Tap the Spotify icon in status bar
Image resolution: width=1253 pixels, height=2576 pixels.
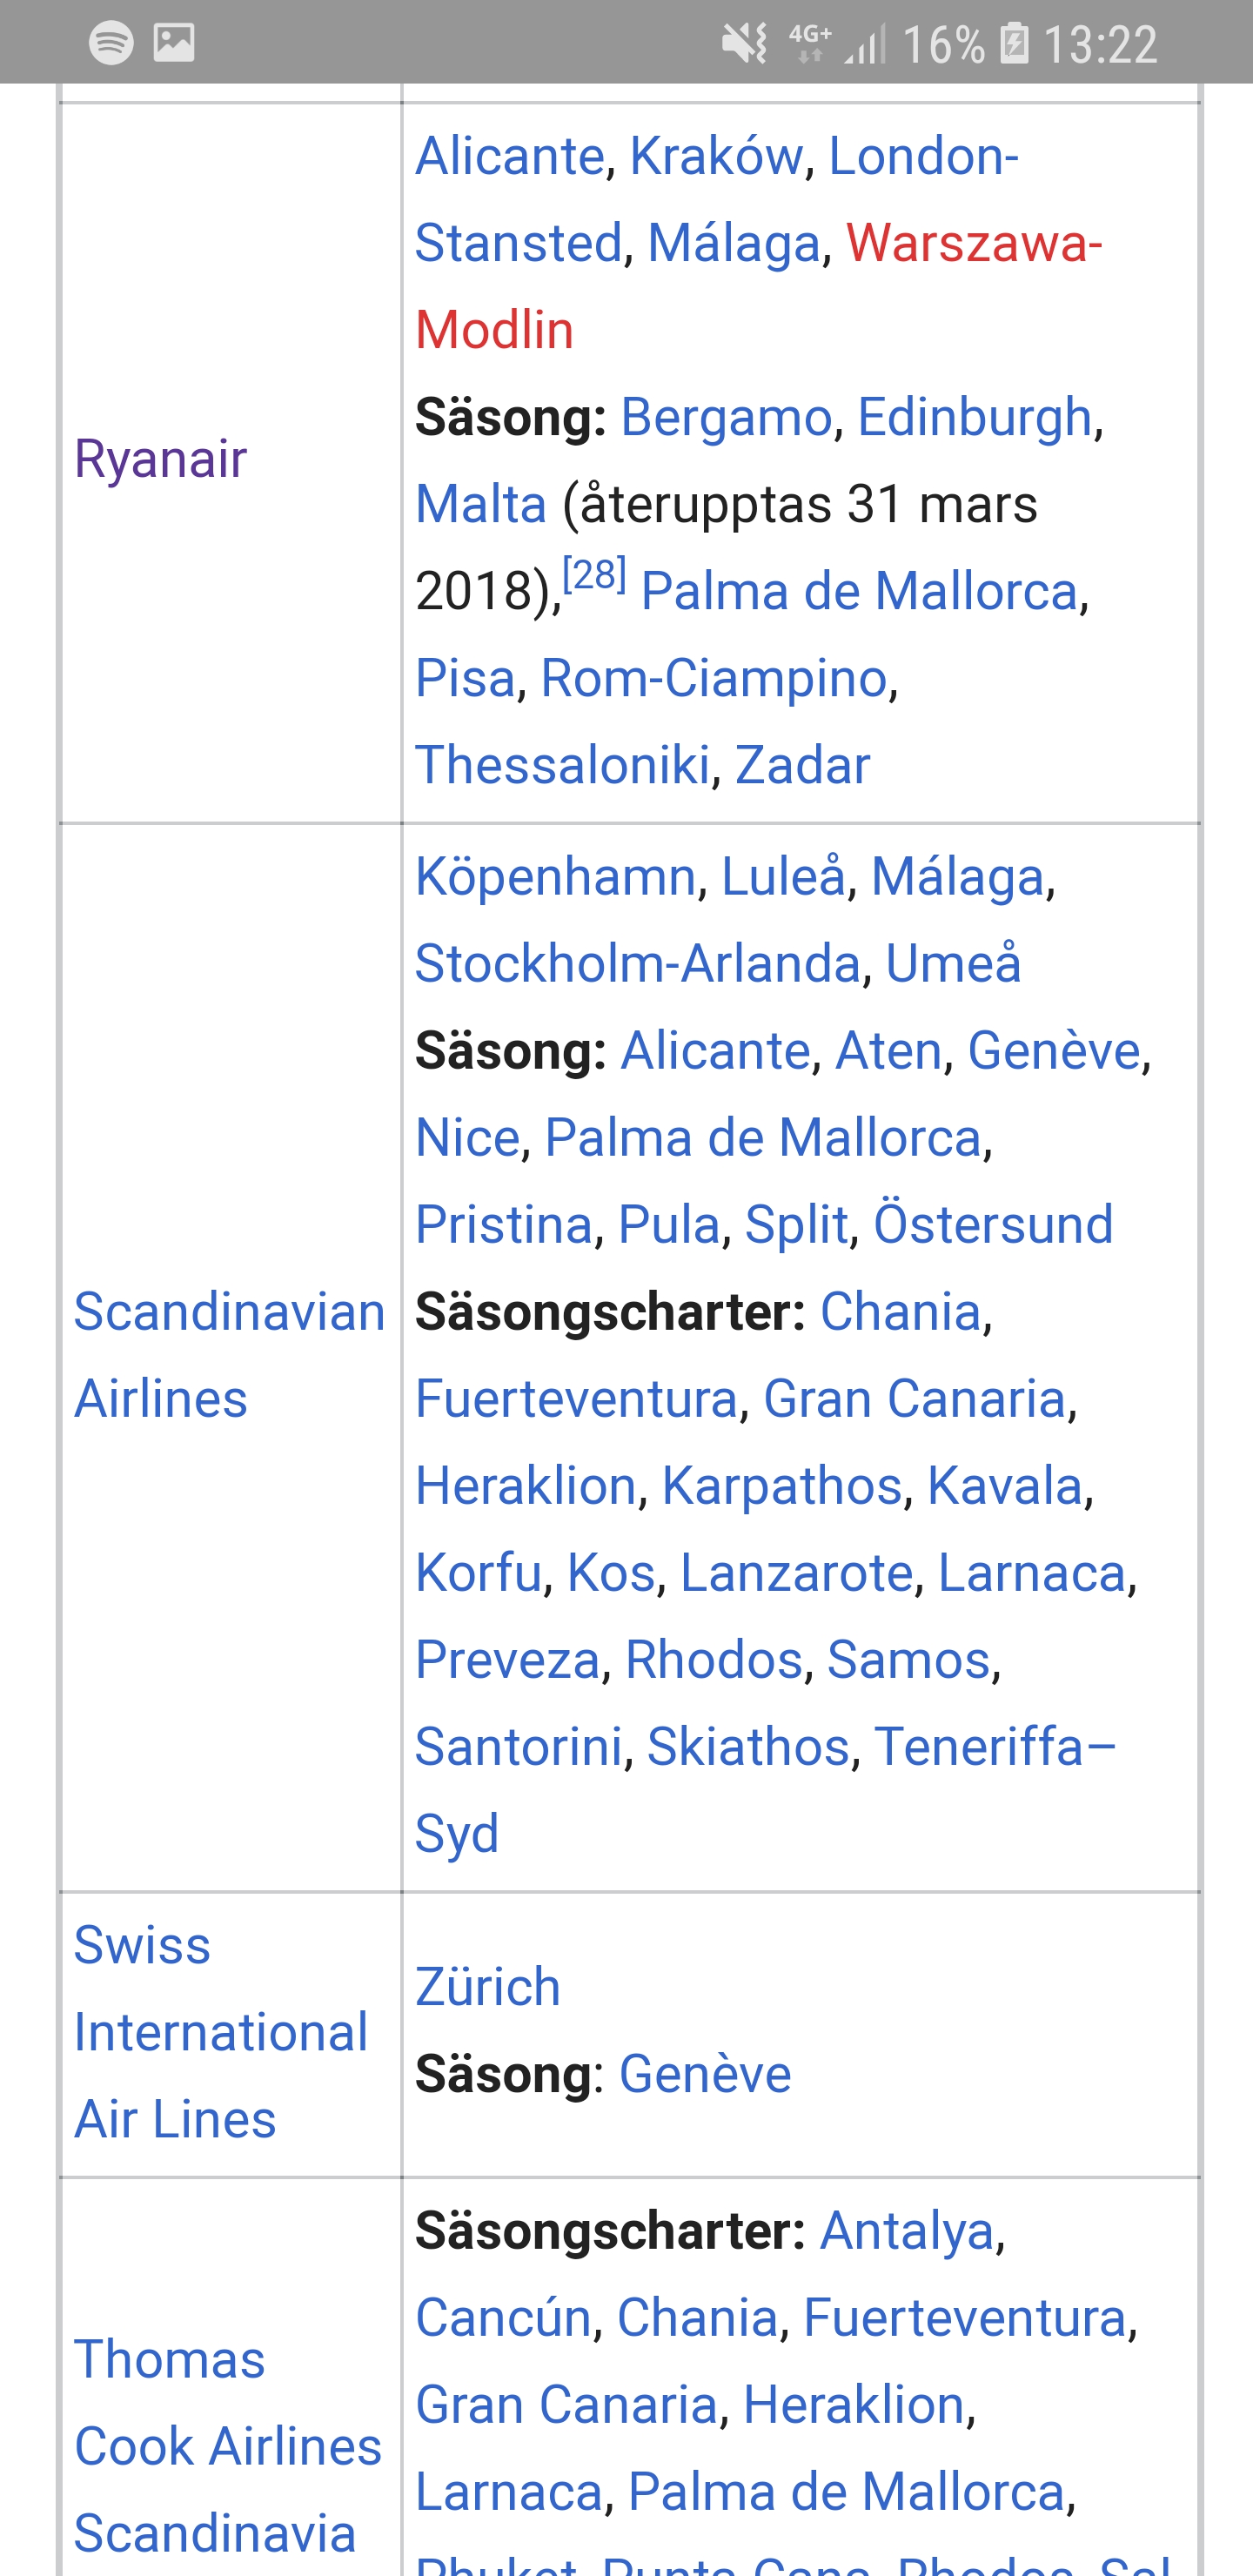111,42
